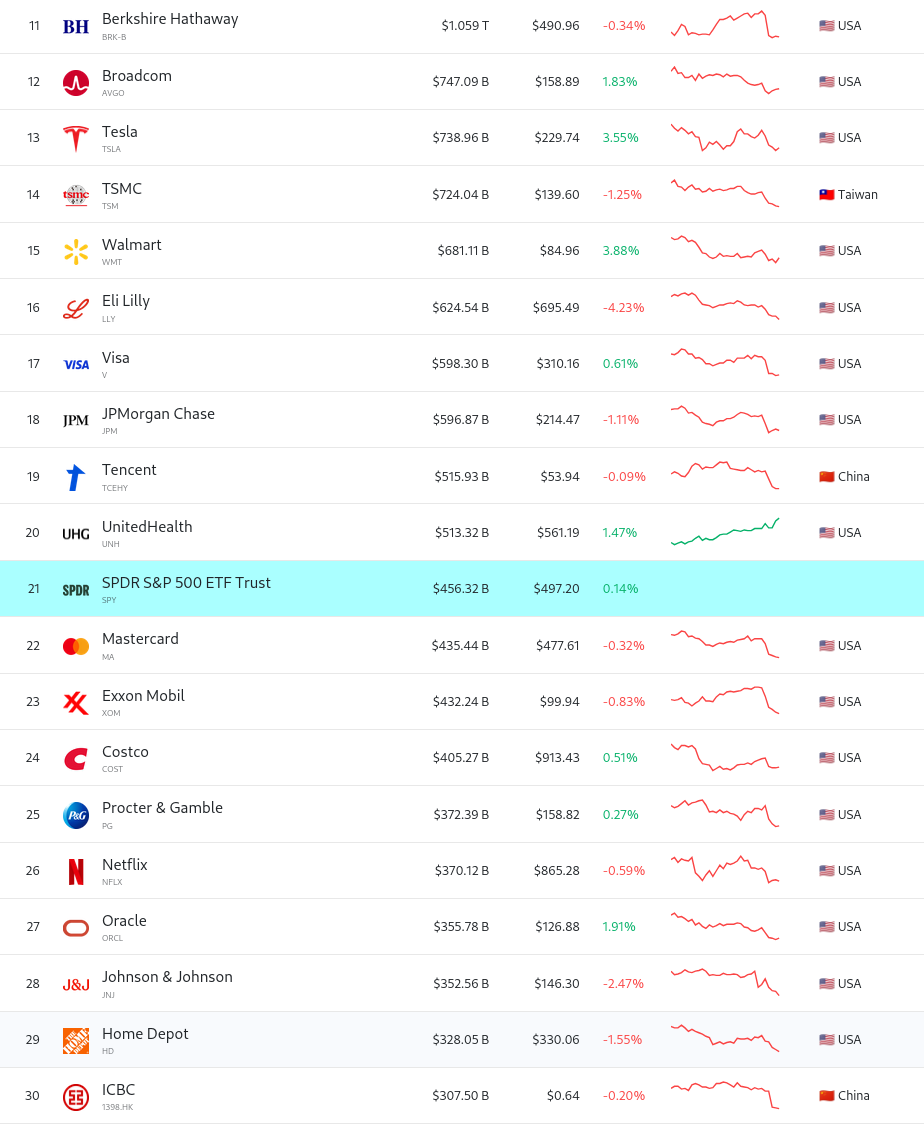Click the UHG logo icon
This screenshot has height=1126, width=924.
click(x=76, y=534)
